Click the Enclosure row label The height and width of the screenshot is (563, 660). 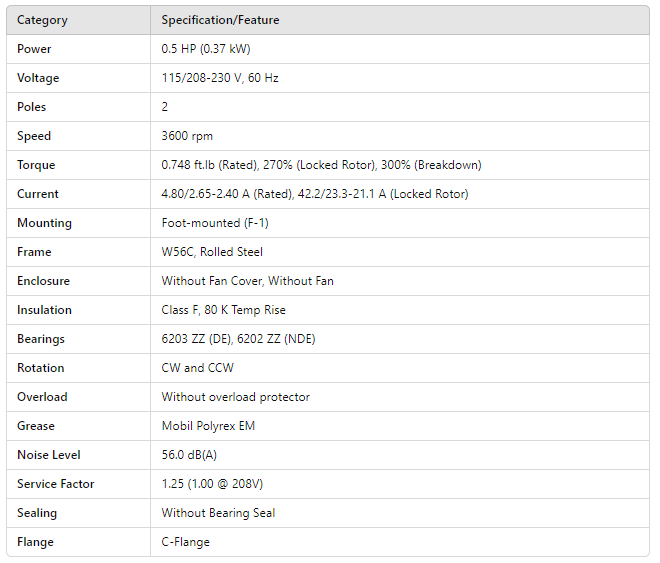(43, 281)
